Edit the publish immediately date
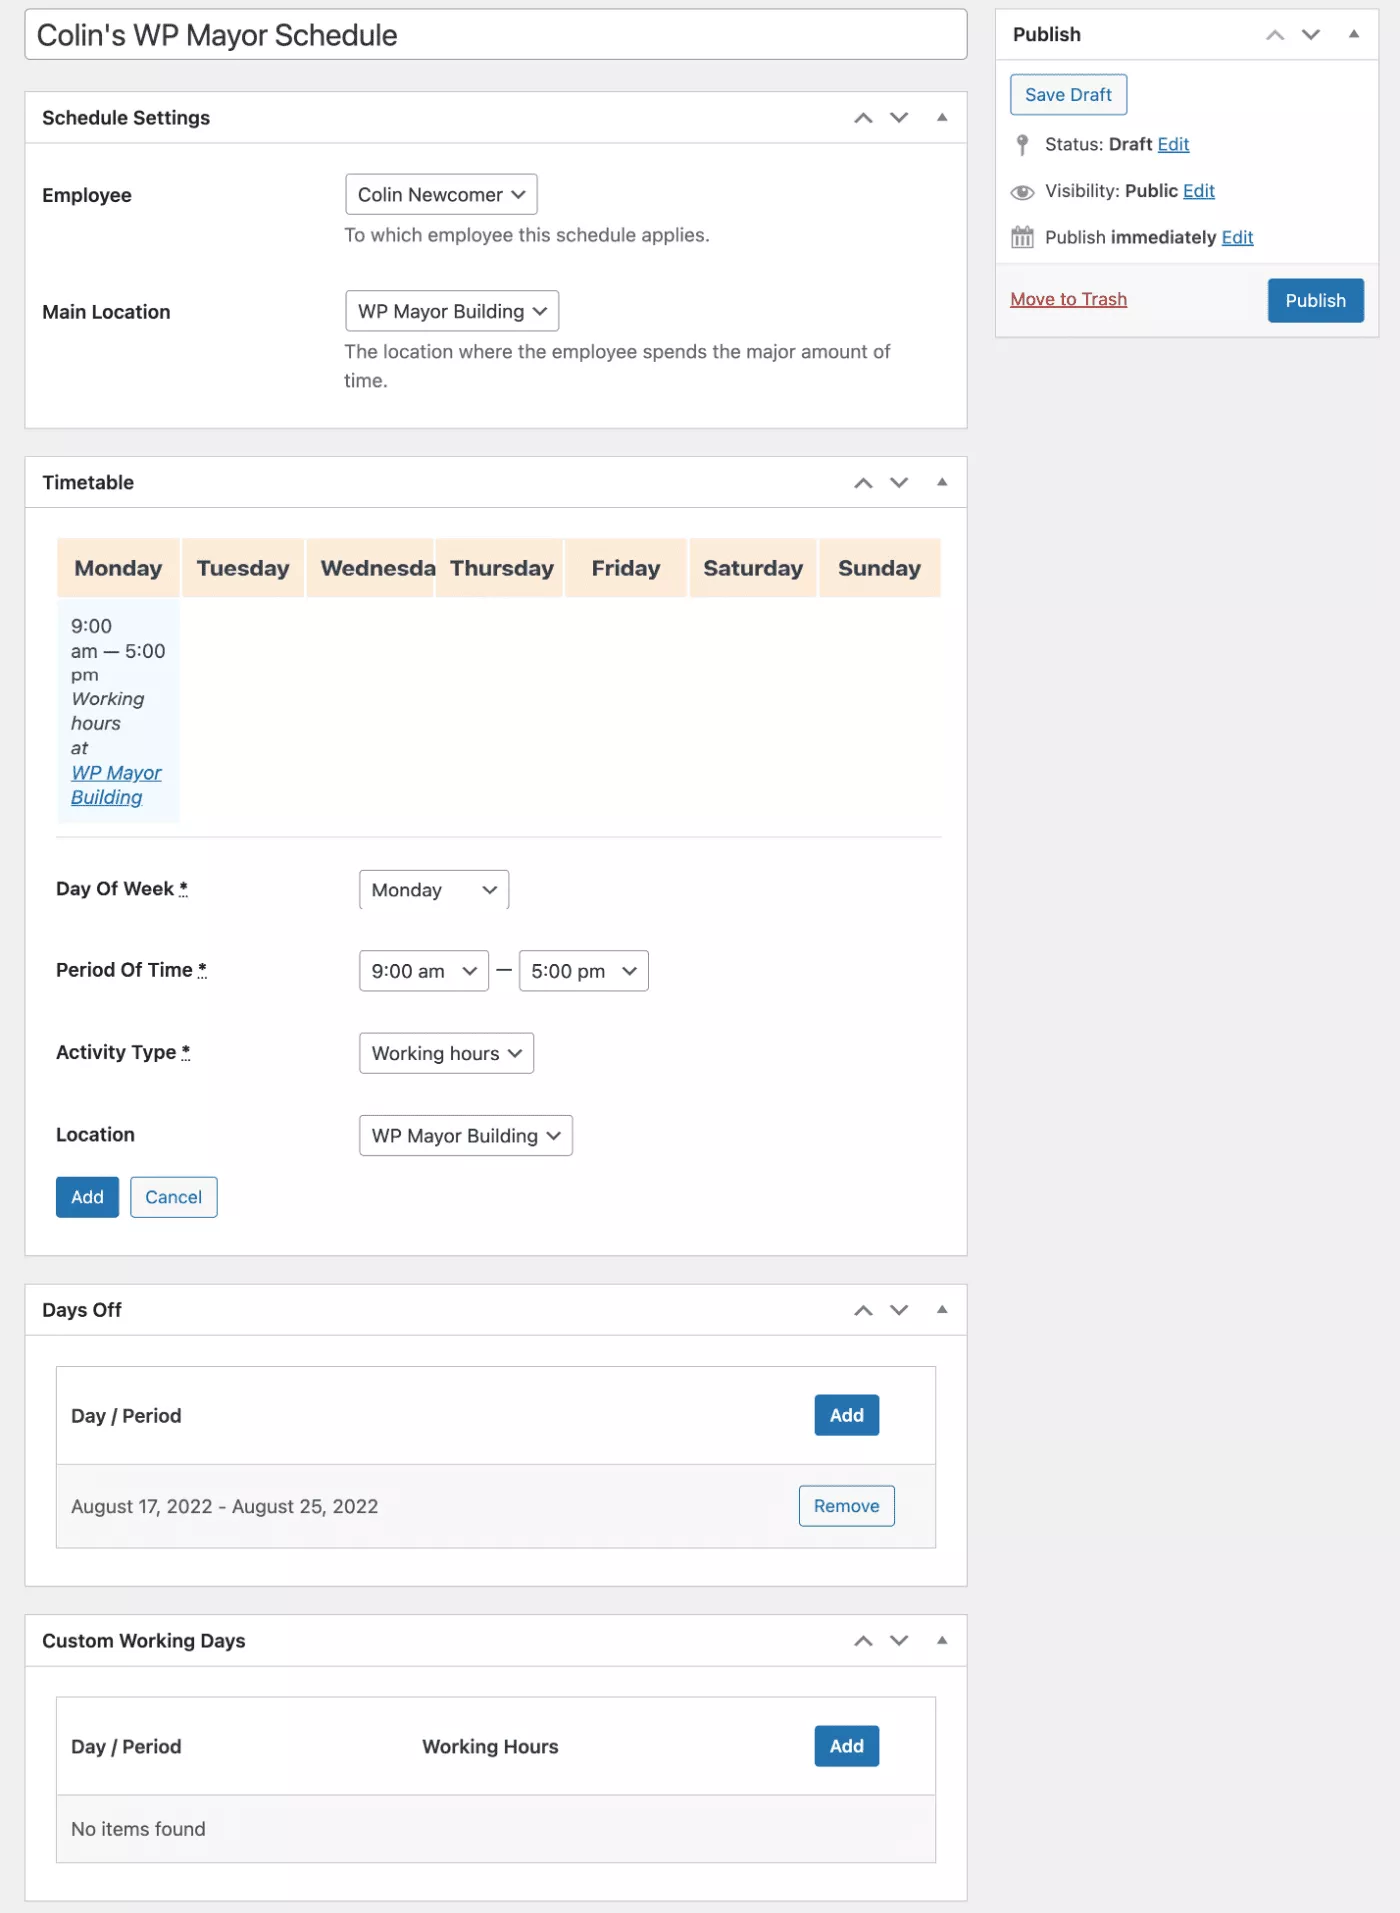 point(1237,238)
